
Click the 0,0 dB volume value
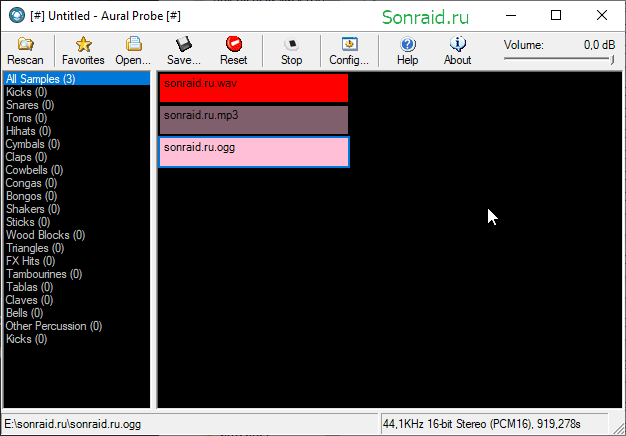coord(599,45)
